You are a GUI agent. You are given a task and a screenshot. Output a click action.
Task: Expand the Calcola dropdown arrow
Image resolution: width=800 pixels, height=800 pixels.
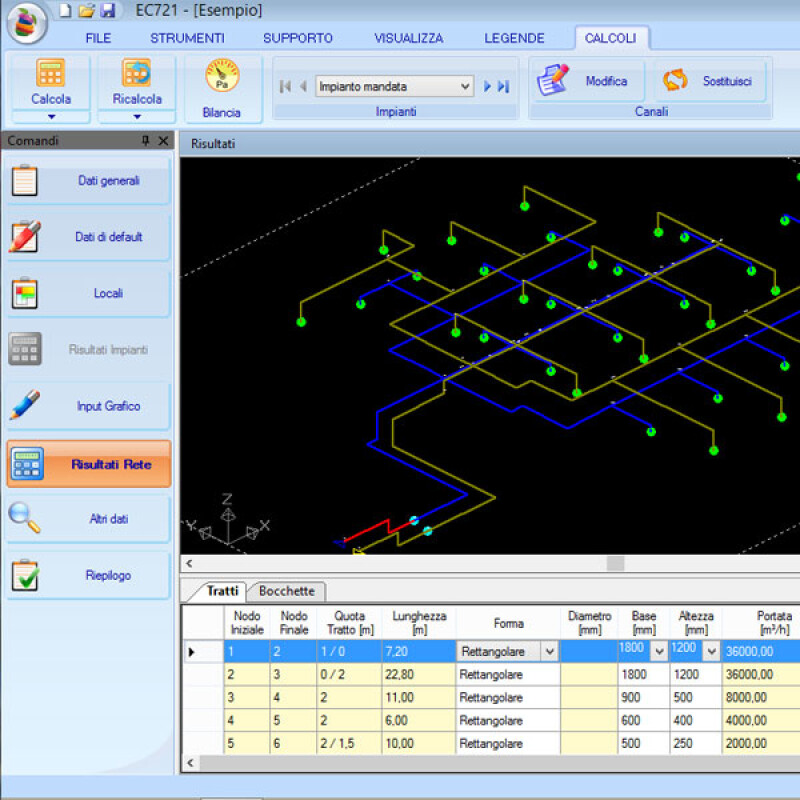point(51,116)
